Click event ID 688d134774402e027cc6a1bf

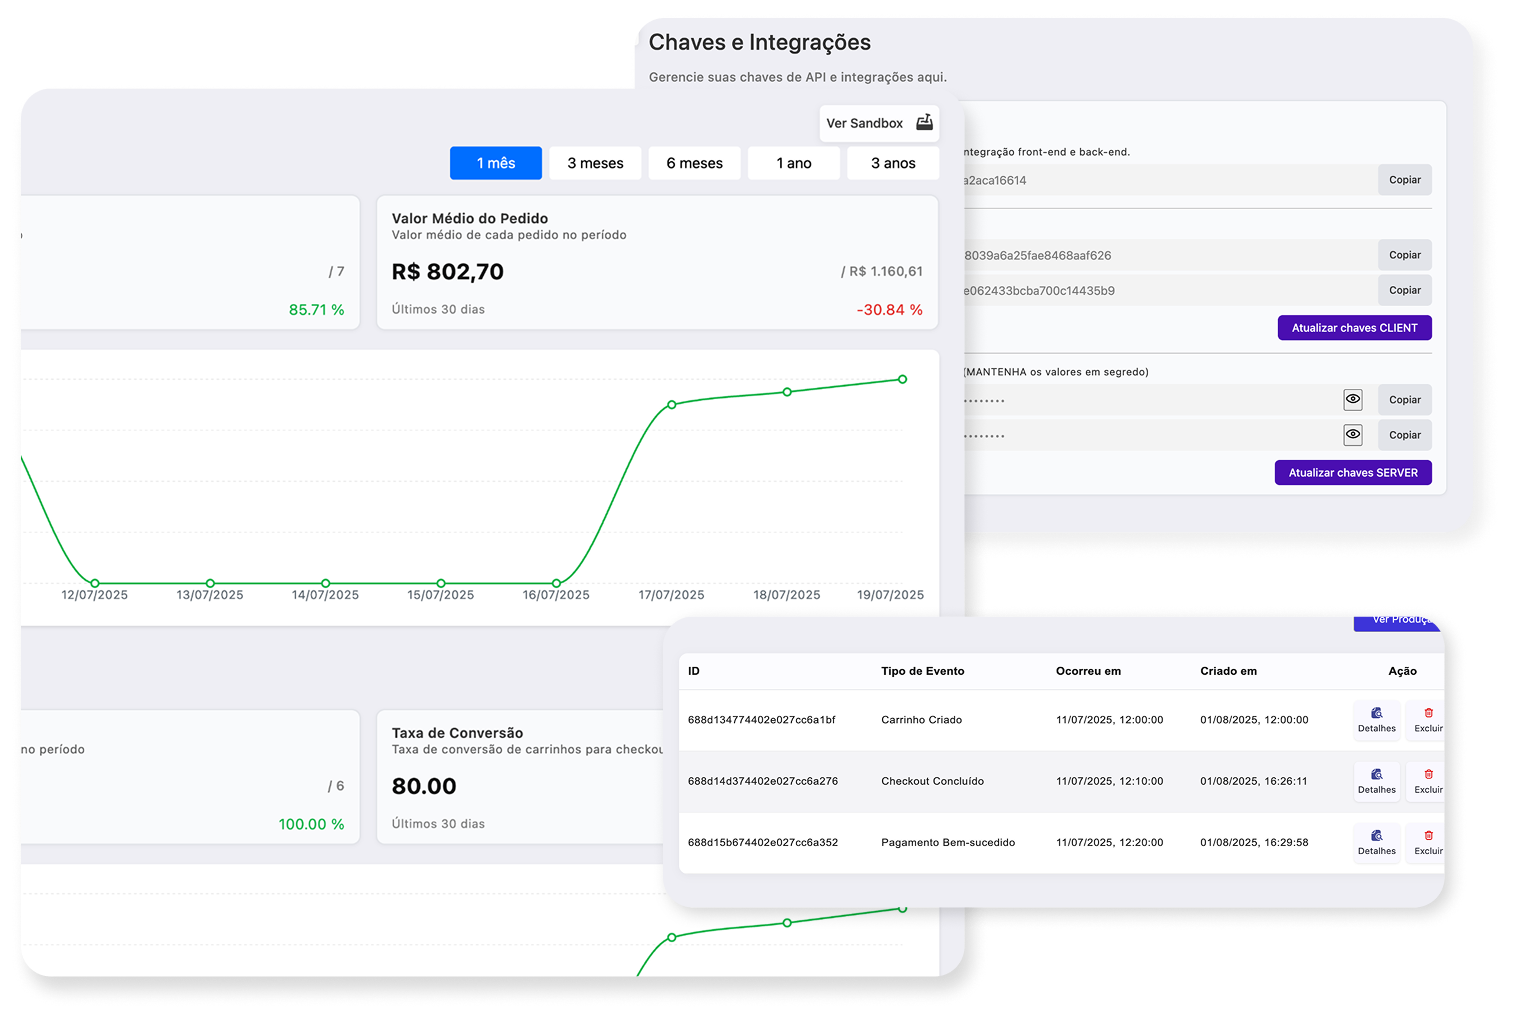[x=761, y=720]
